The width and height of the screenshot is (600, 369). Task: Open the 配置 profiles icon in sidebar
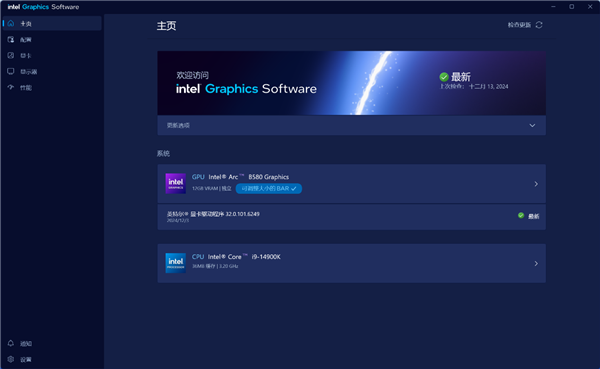pyautogui.click(x=11, y=39)
